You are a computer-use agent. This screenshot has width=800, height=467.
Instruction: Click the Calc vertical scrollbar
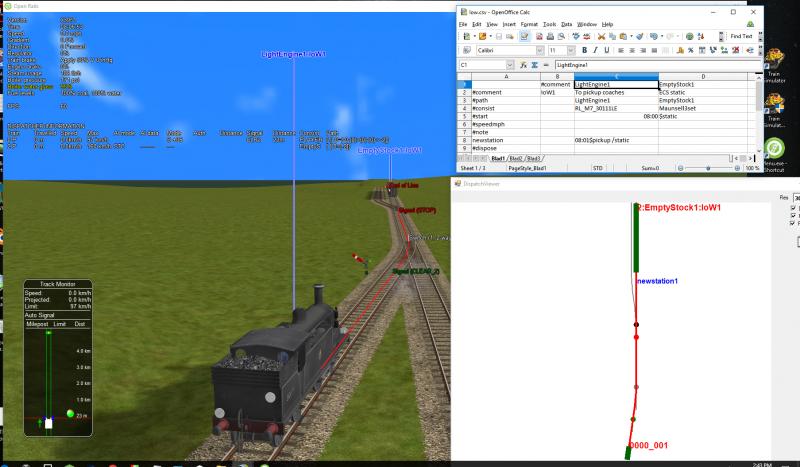click(759, 115)
